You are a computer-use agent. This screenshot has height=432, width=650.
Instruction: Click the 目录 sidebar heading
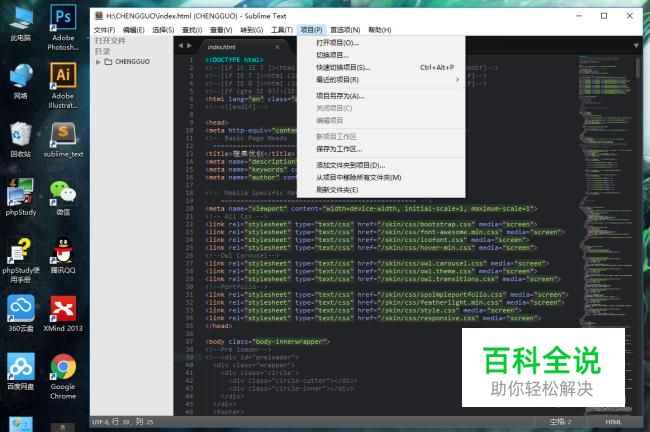point(102,51)
